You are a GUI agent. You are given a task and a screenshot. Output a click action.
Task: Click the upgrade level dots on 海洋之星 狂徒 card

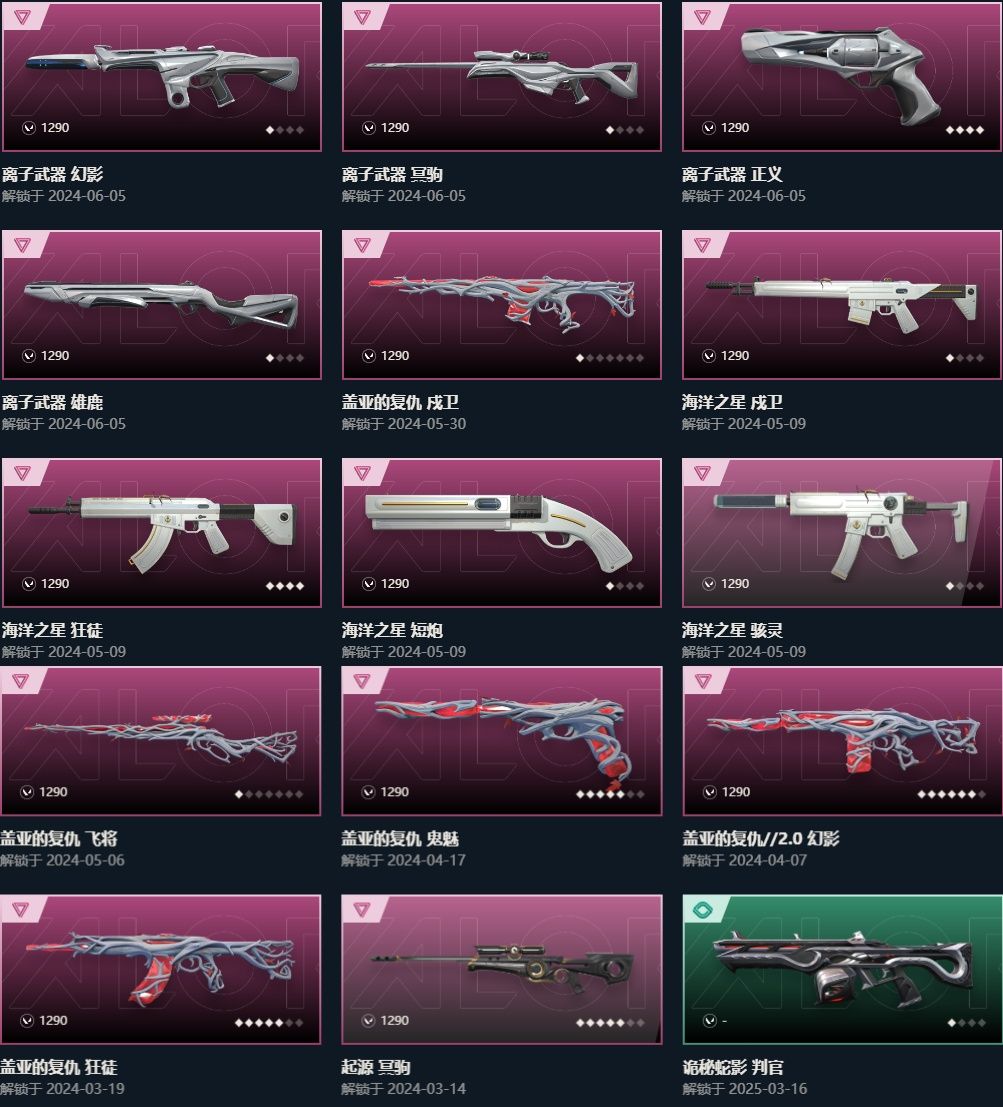tap(284, 586)
